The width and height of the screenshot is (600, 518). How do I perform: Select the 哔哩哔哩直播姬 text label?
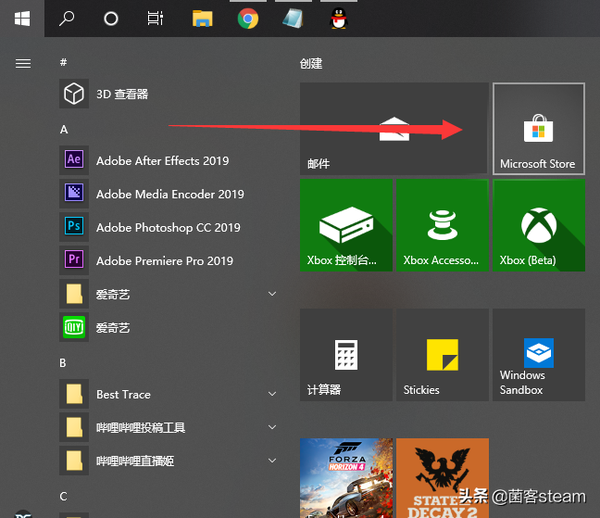(135, 461)
